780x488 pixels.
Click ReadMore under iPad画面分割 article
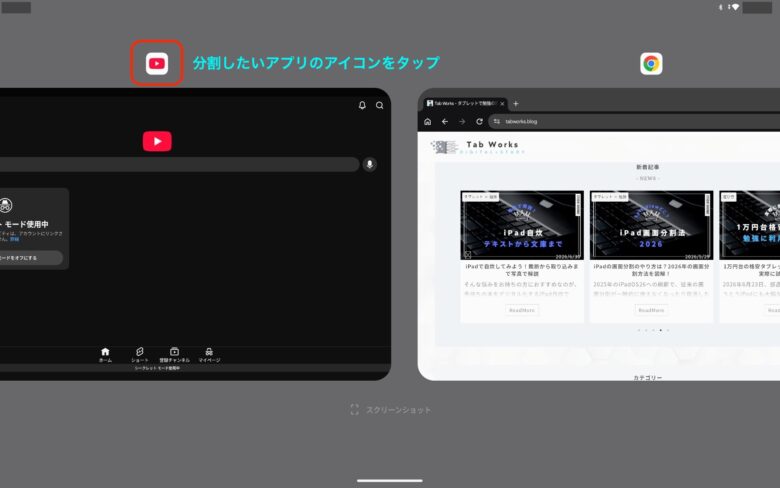[651, 310]
